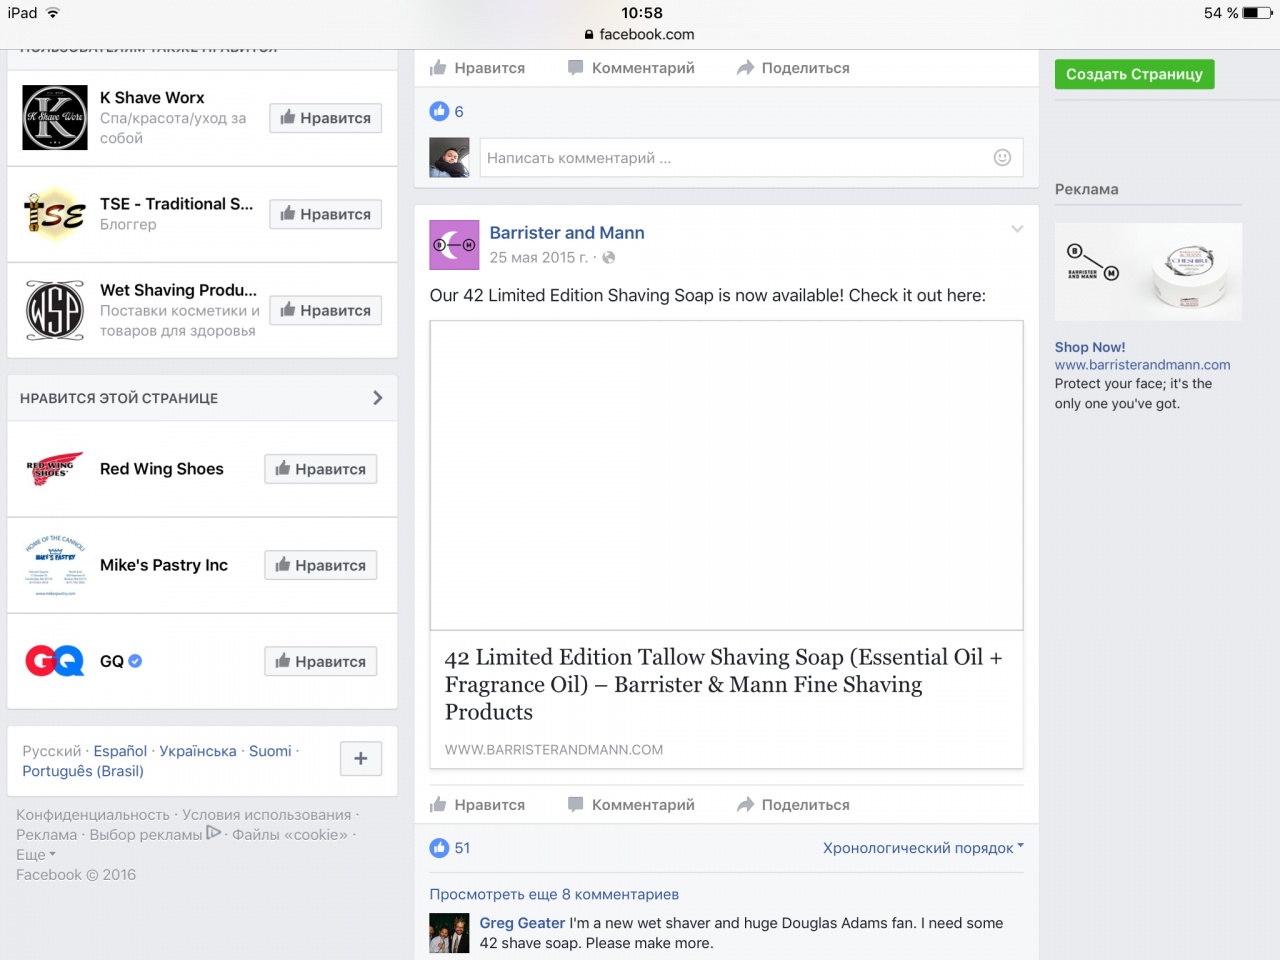Click public globe icon beside post date

pyautogui.click(x=609, y=257)
